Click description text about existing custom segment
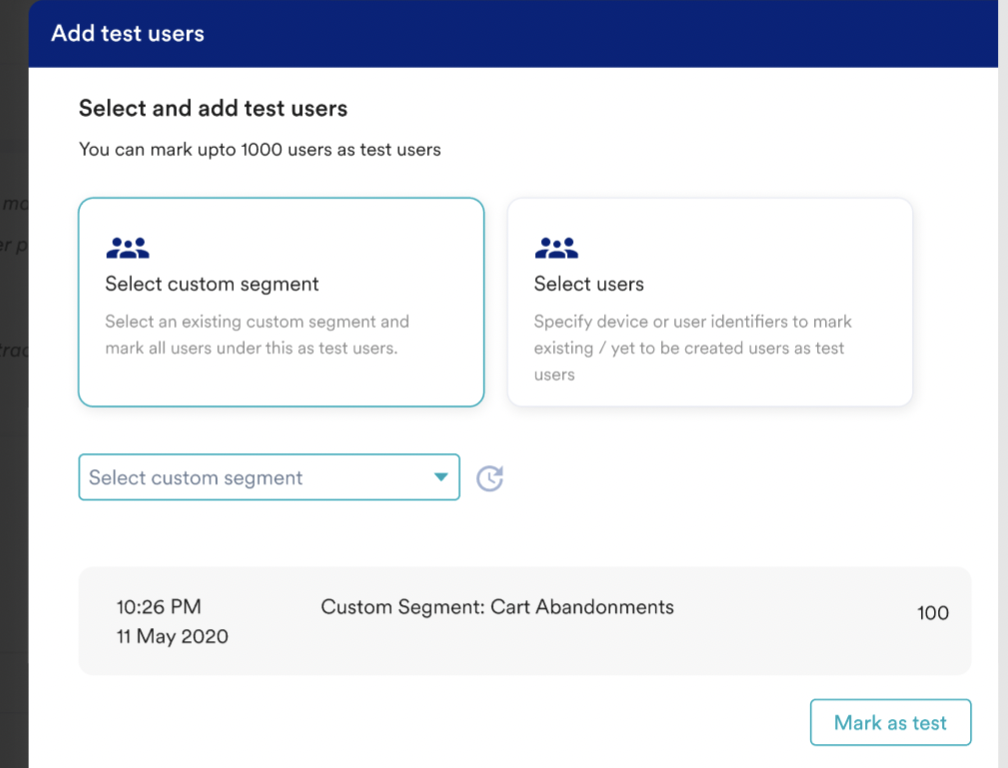The image size is (1008, 768). click(x=257, y=335)
